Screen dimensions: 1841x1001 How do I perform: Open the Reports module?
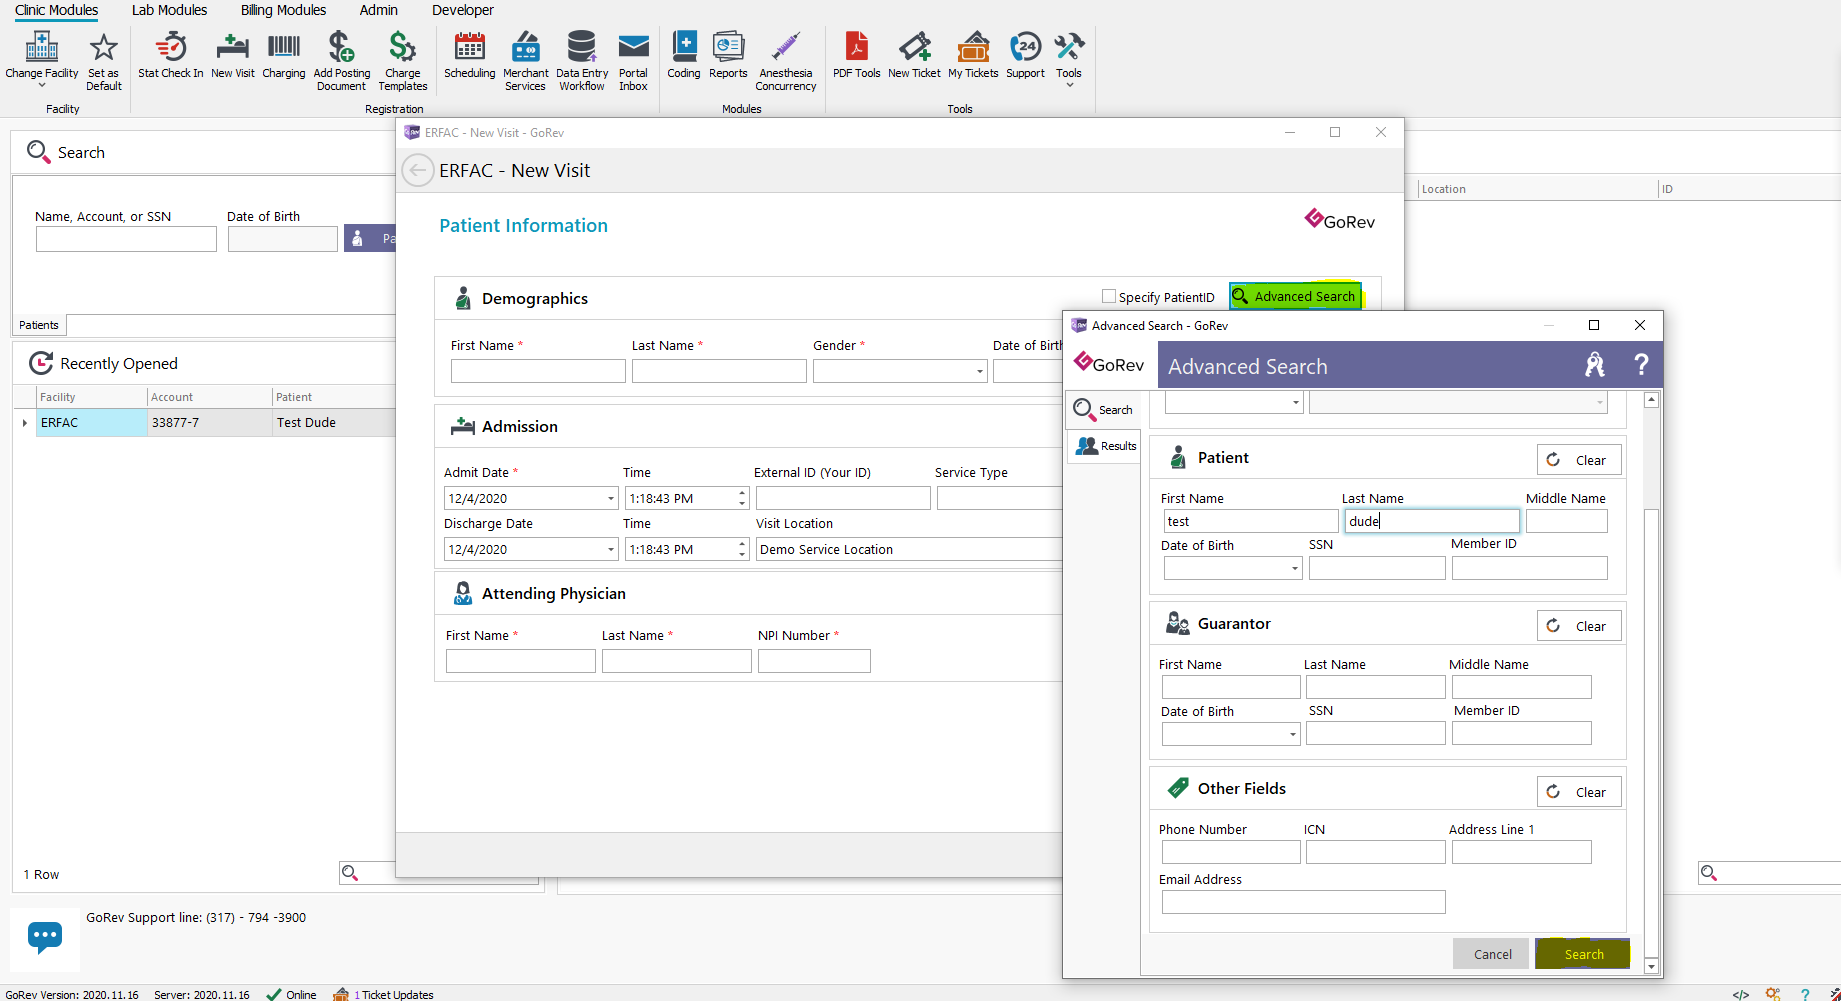(x=728, y=56)
